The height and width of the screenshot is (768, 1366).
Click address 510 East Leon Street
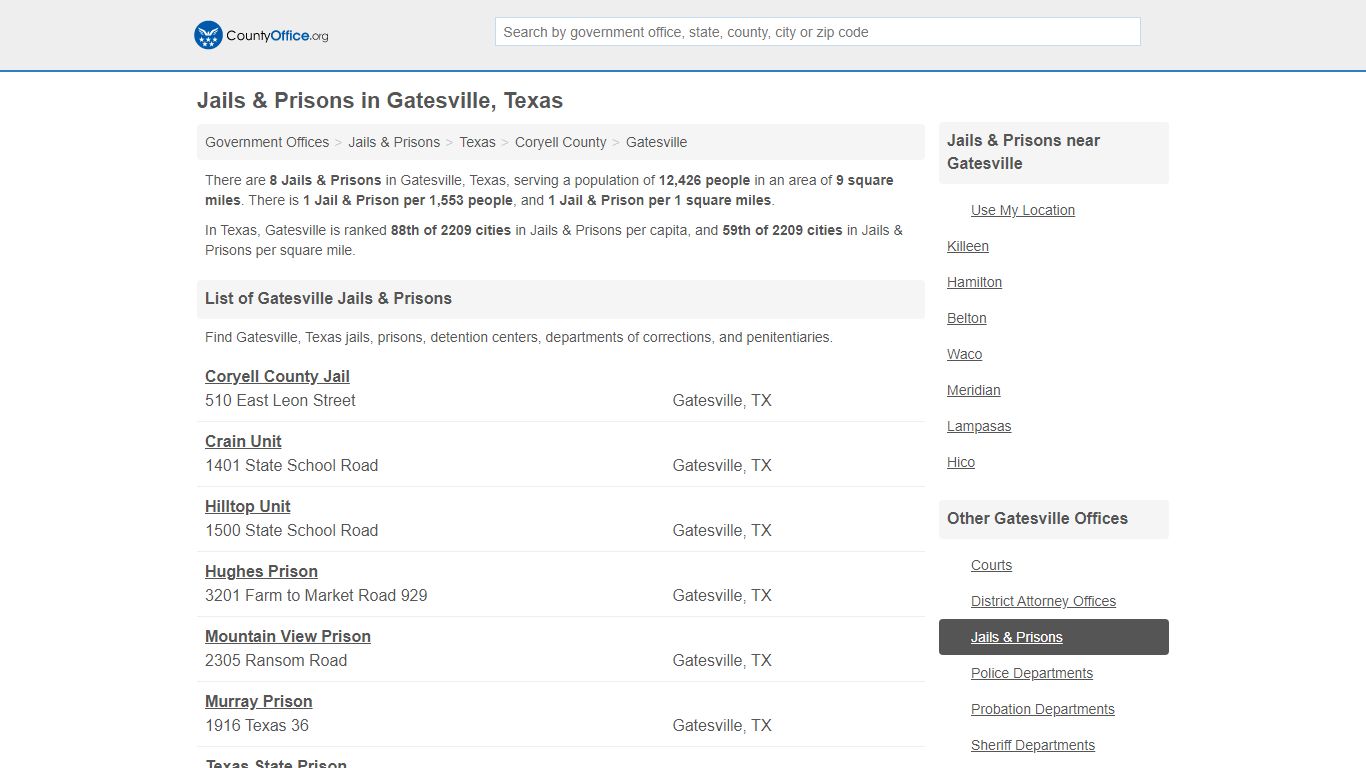[280, 400]
